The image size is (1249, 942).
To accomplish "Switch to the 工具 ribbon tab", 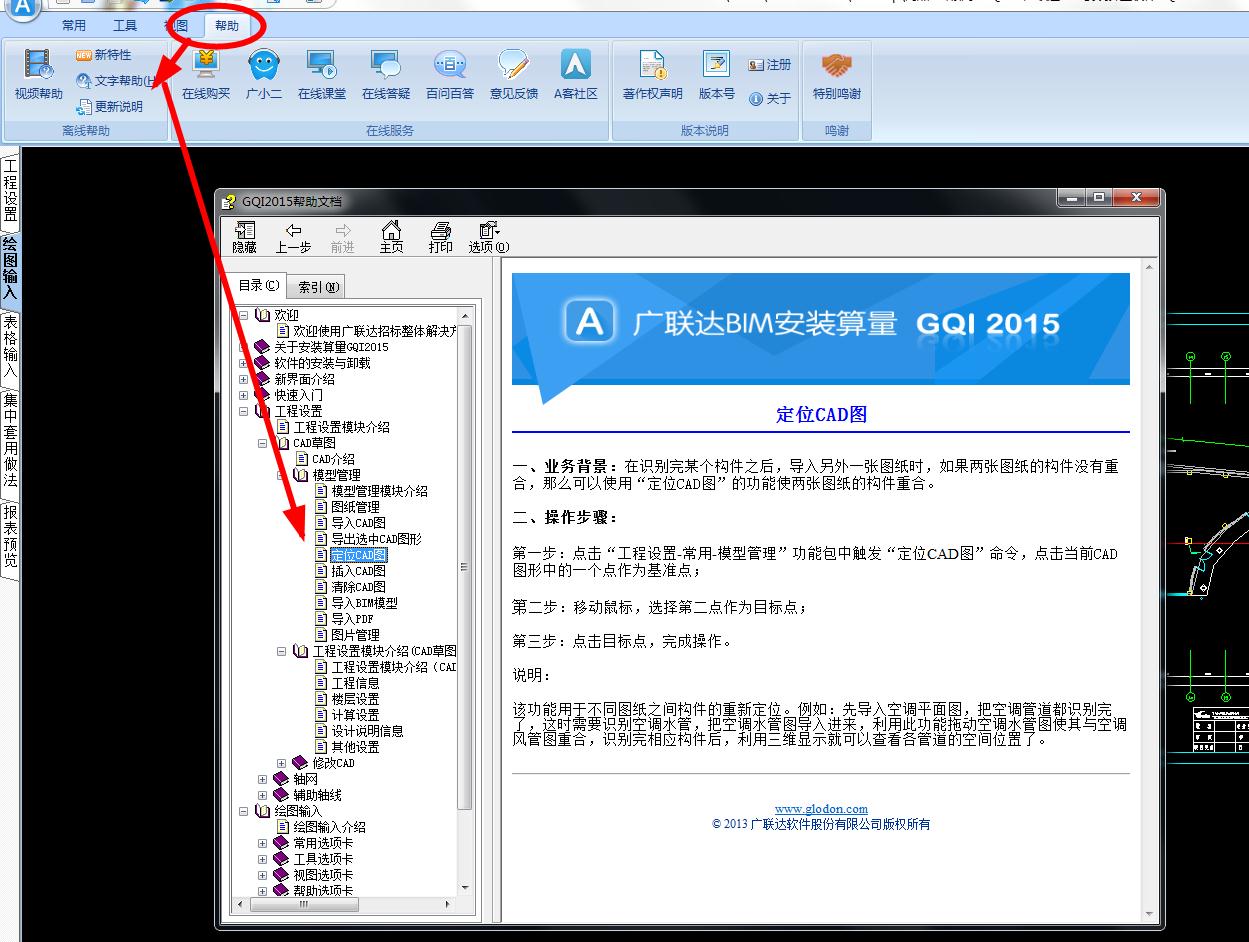I will [x=125, y=25].
